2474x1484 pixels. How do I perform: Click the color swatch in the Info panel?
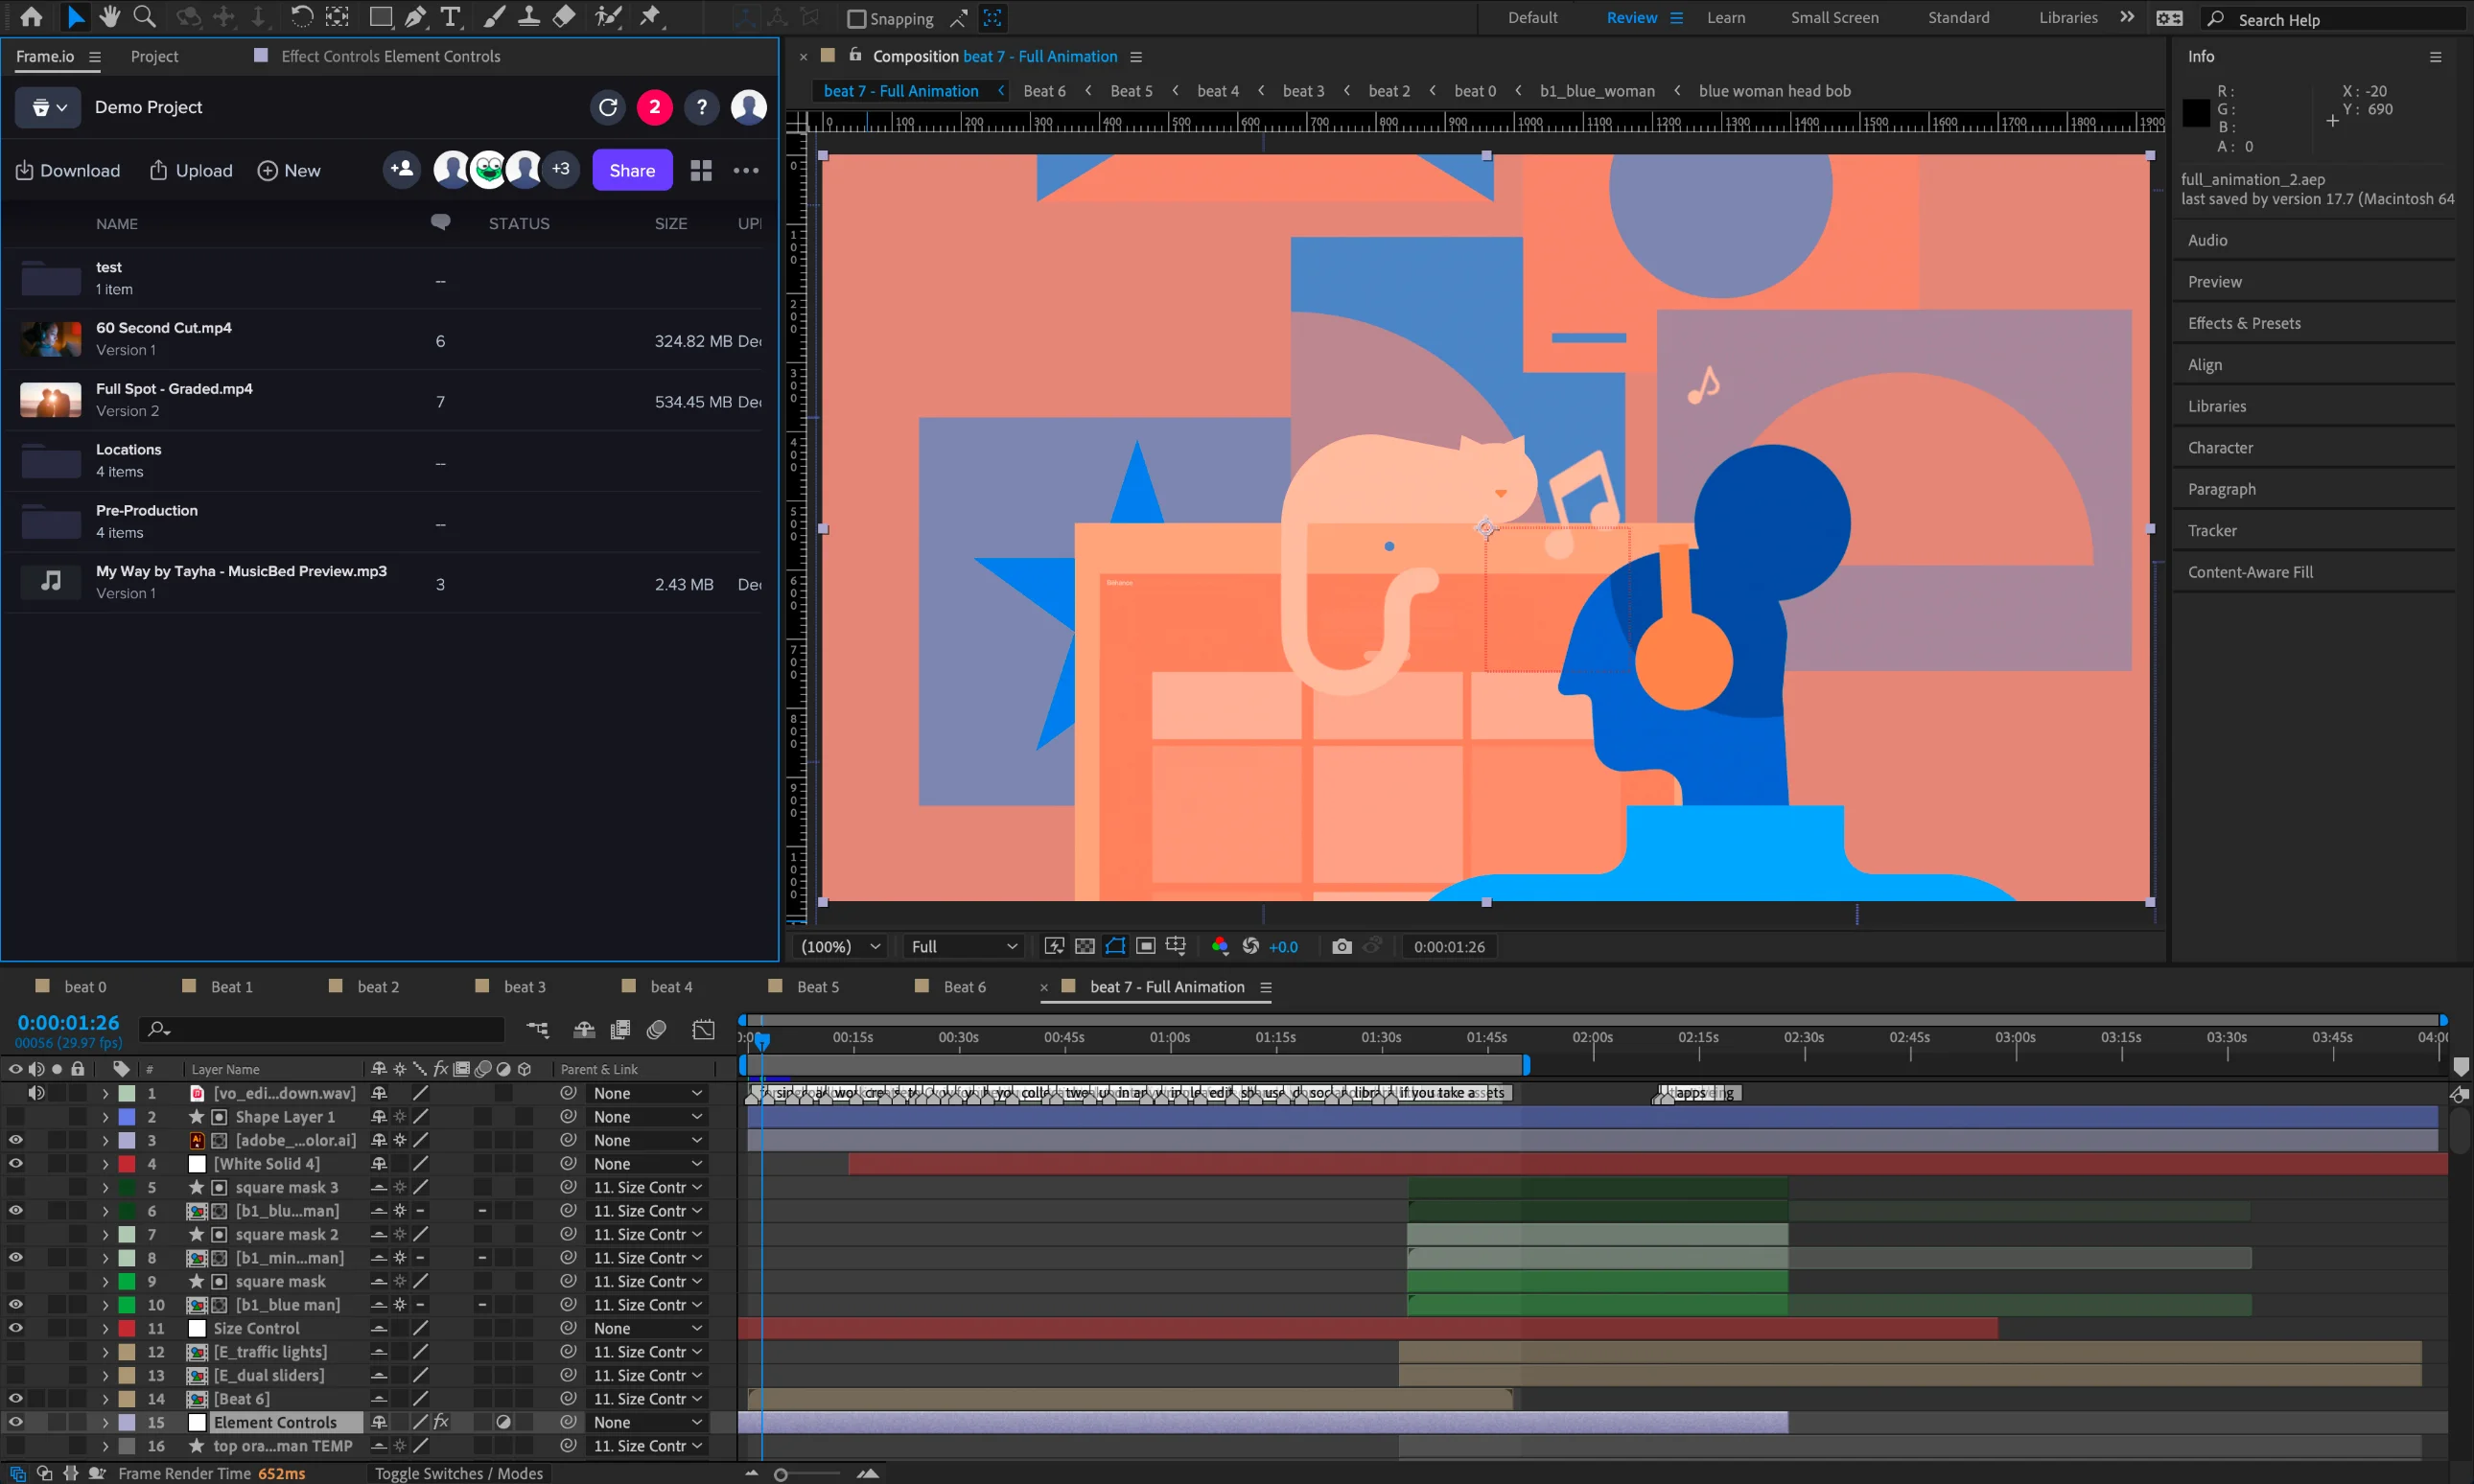click(x=2196, y=113)
